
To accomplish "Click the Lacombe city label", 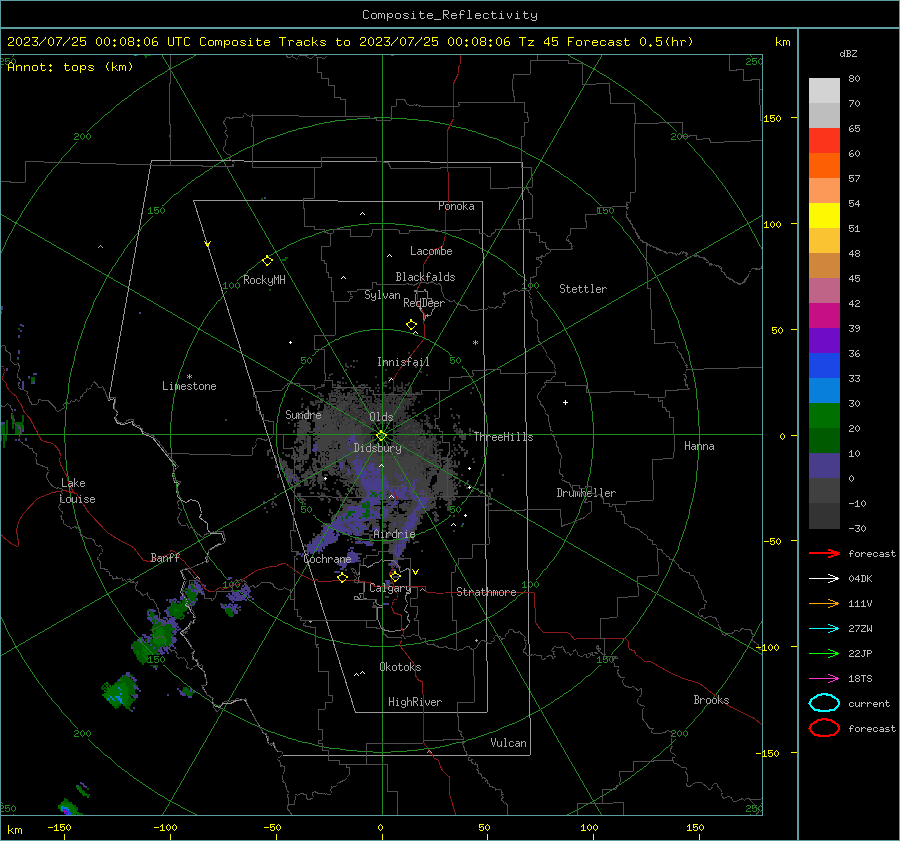I will 431,251.
